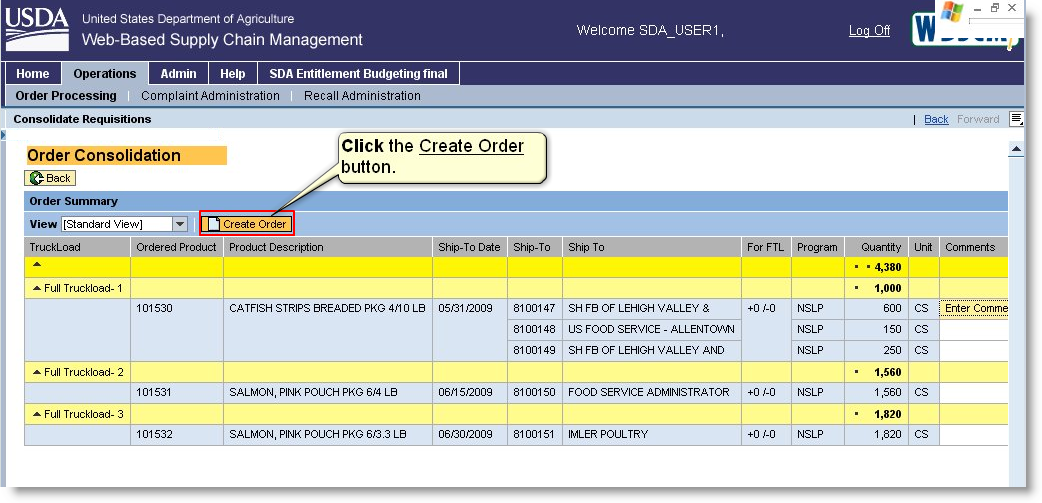Screen dimensions: 1042x503
Task: Click the left navigation panel expand arrow
Action: pyautogui.click(x=3, y=134)
